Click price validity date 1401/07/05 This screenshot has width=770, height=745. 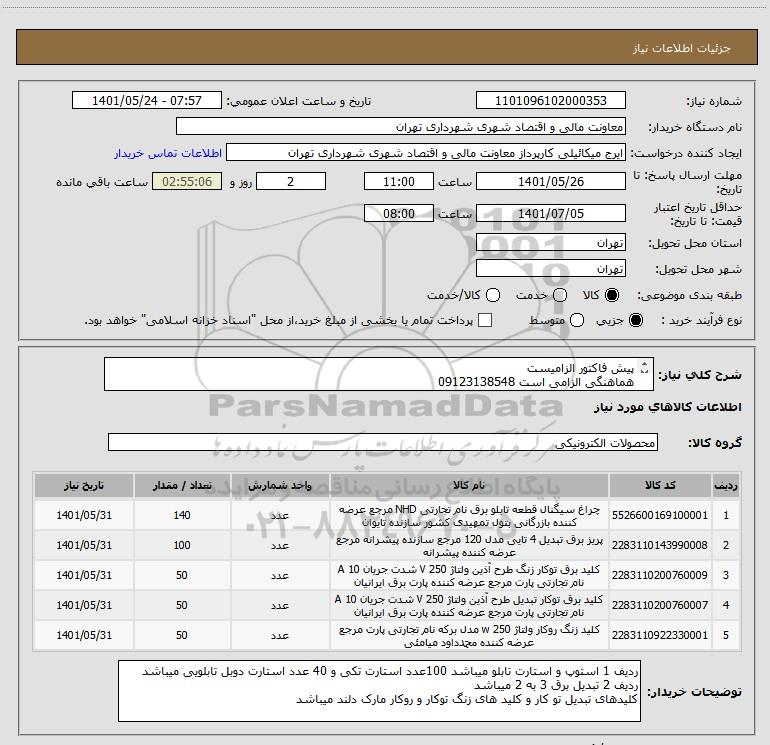[x=550, y=213]
